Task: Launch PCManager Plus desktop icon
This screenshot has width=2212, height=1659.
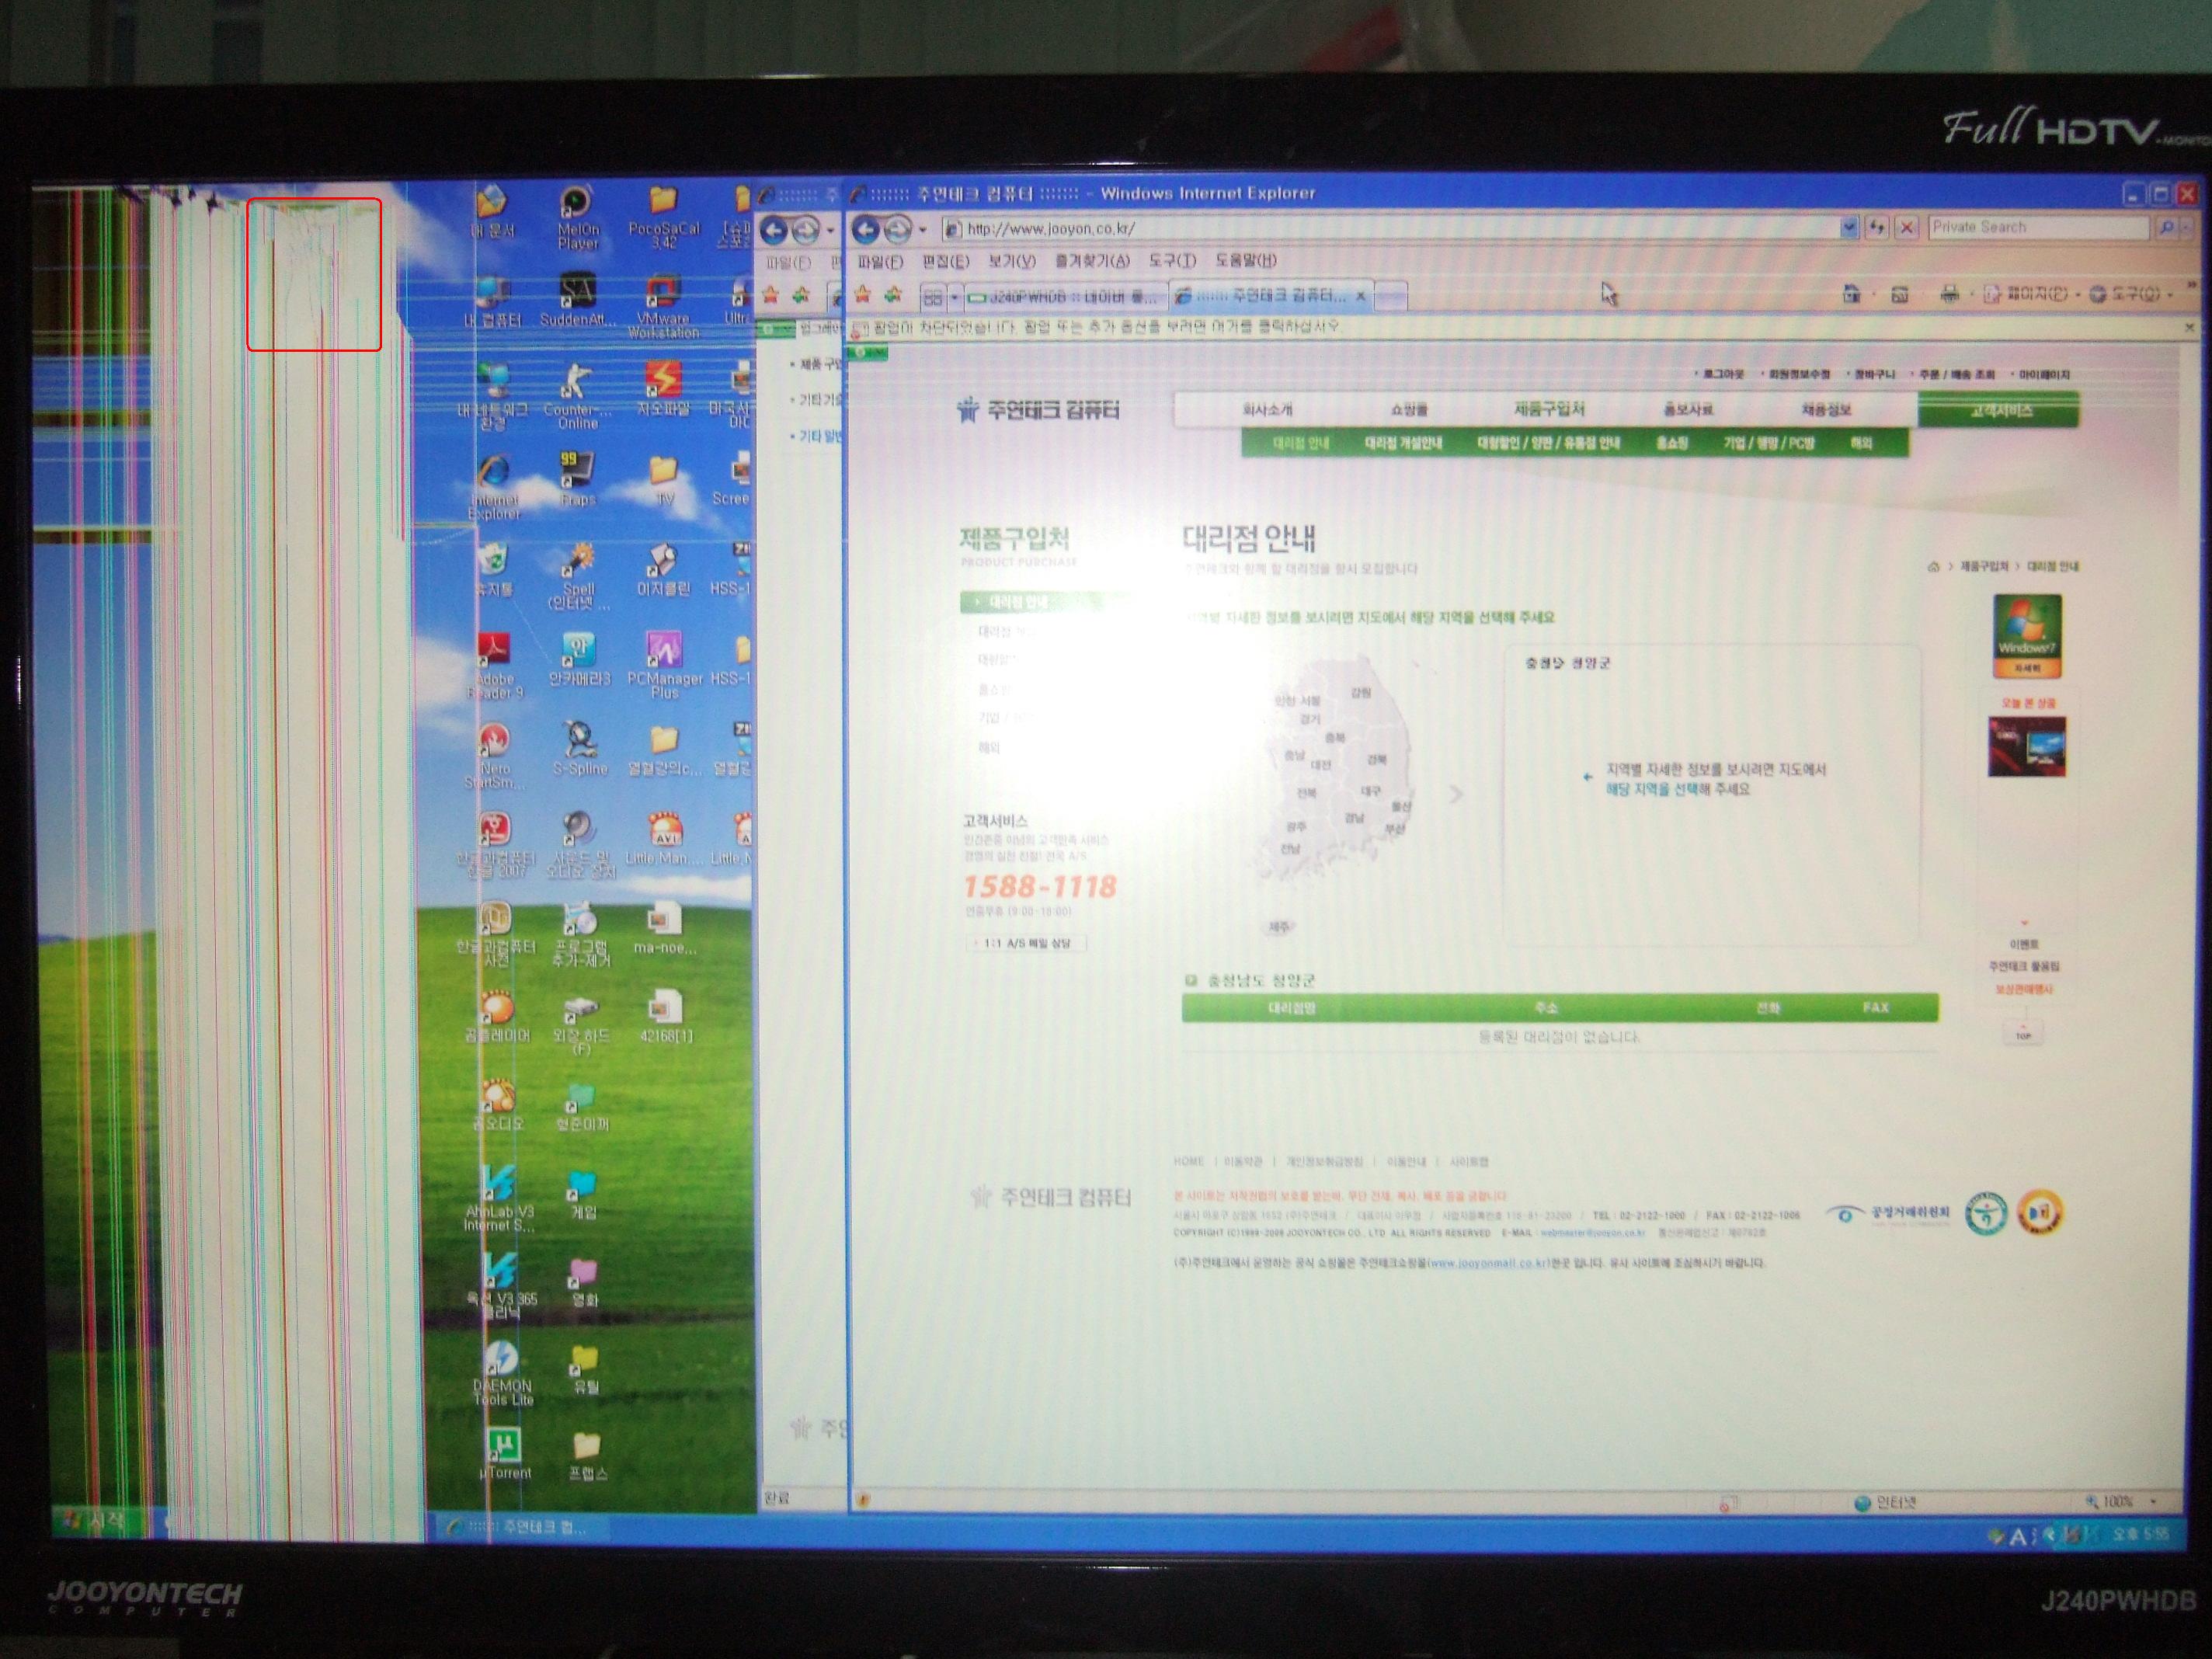Action: pyautogui.click(x=663, y=664)
